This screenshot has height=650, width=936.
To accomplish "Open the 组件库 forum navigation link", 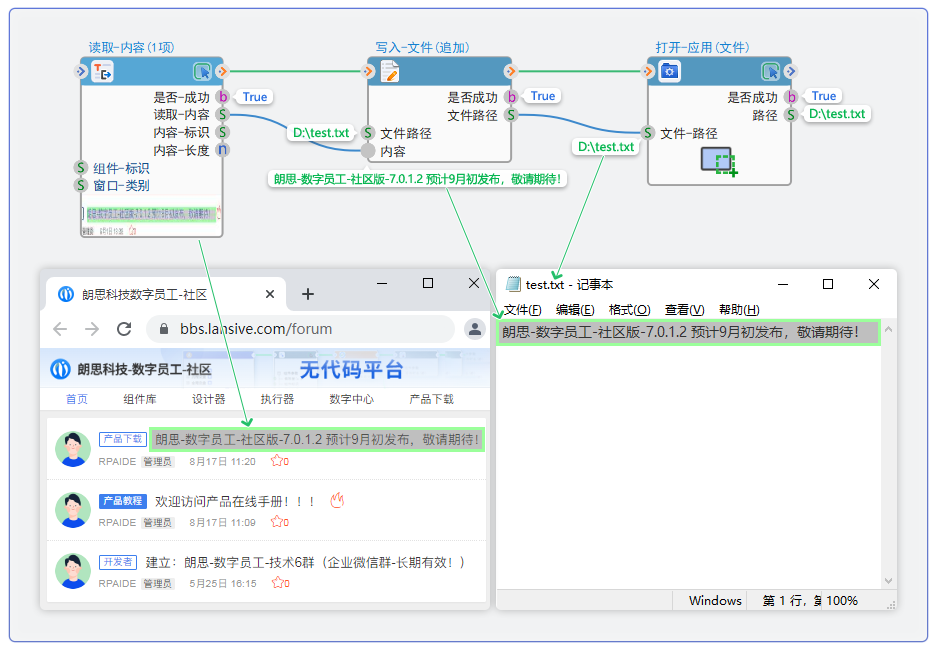I will pos(140,399).
